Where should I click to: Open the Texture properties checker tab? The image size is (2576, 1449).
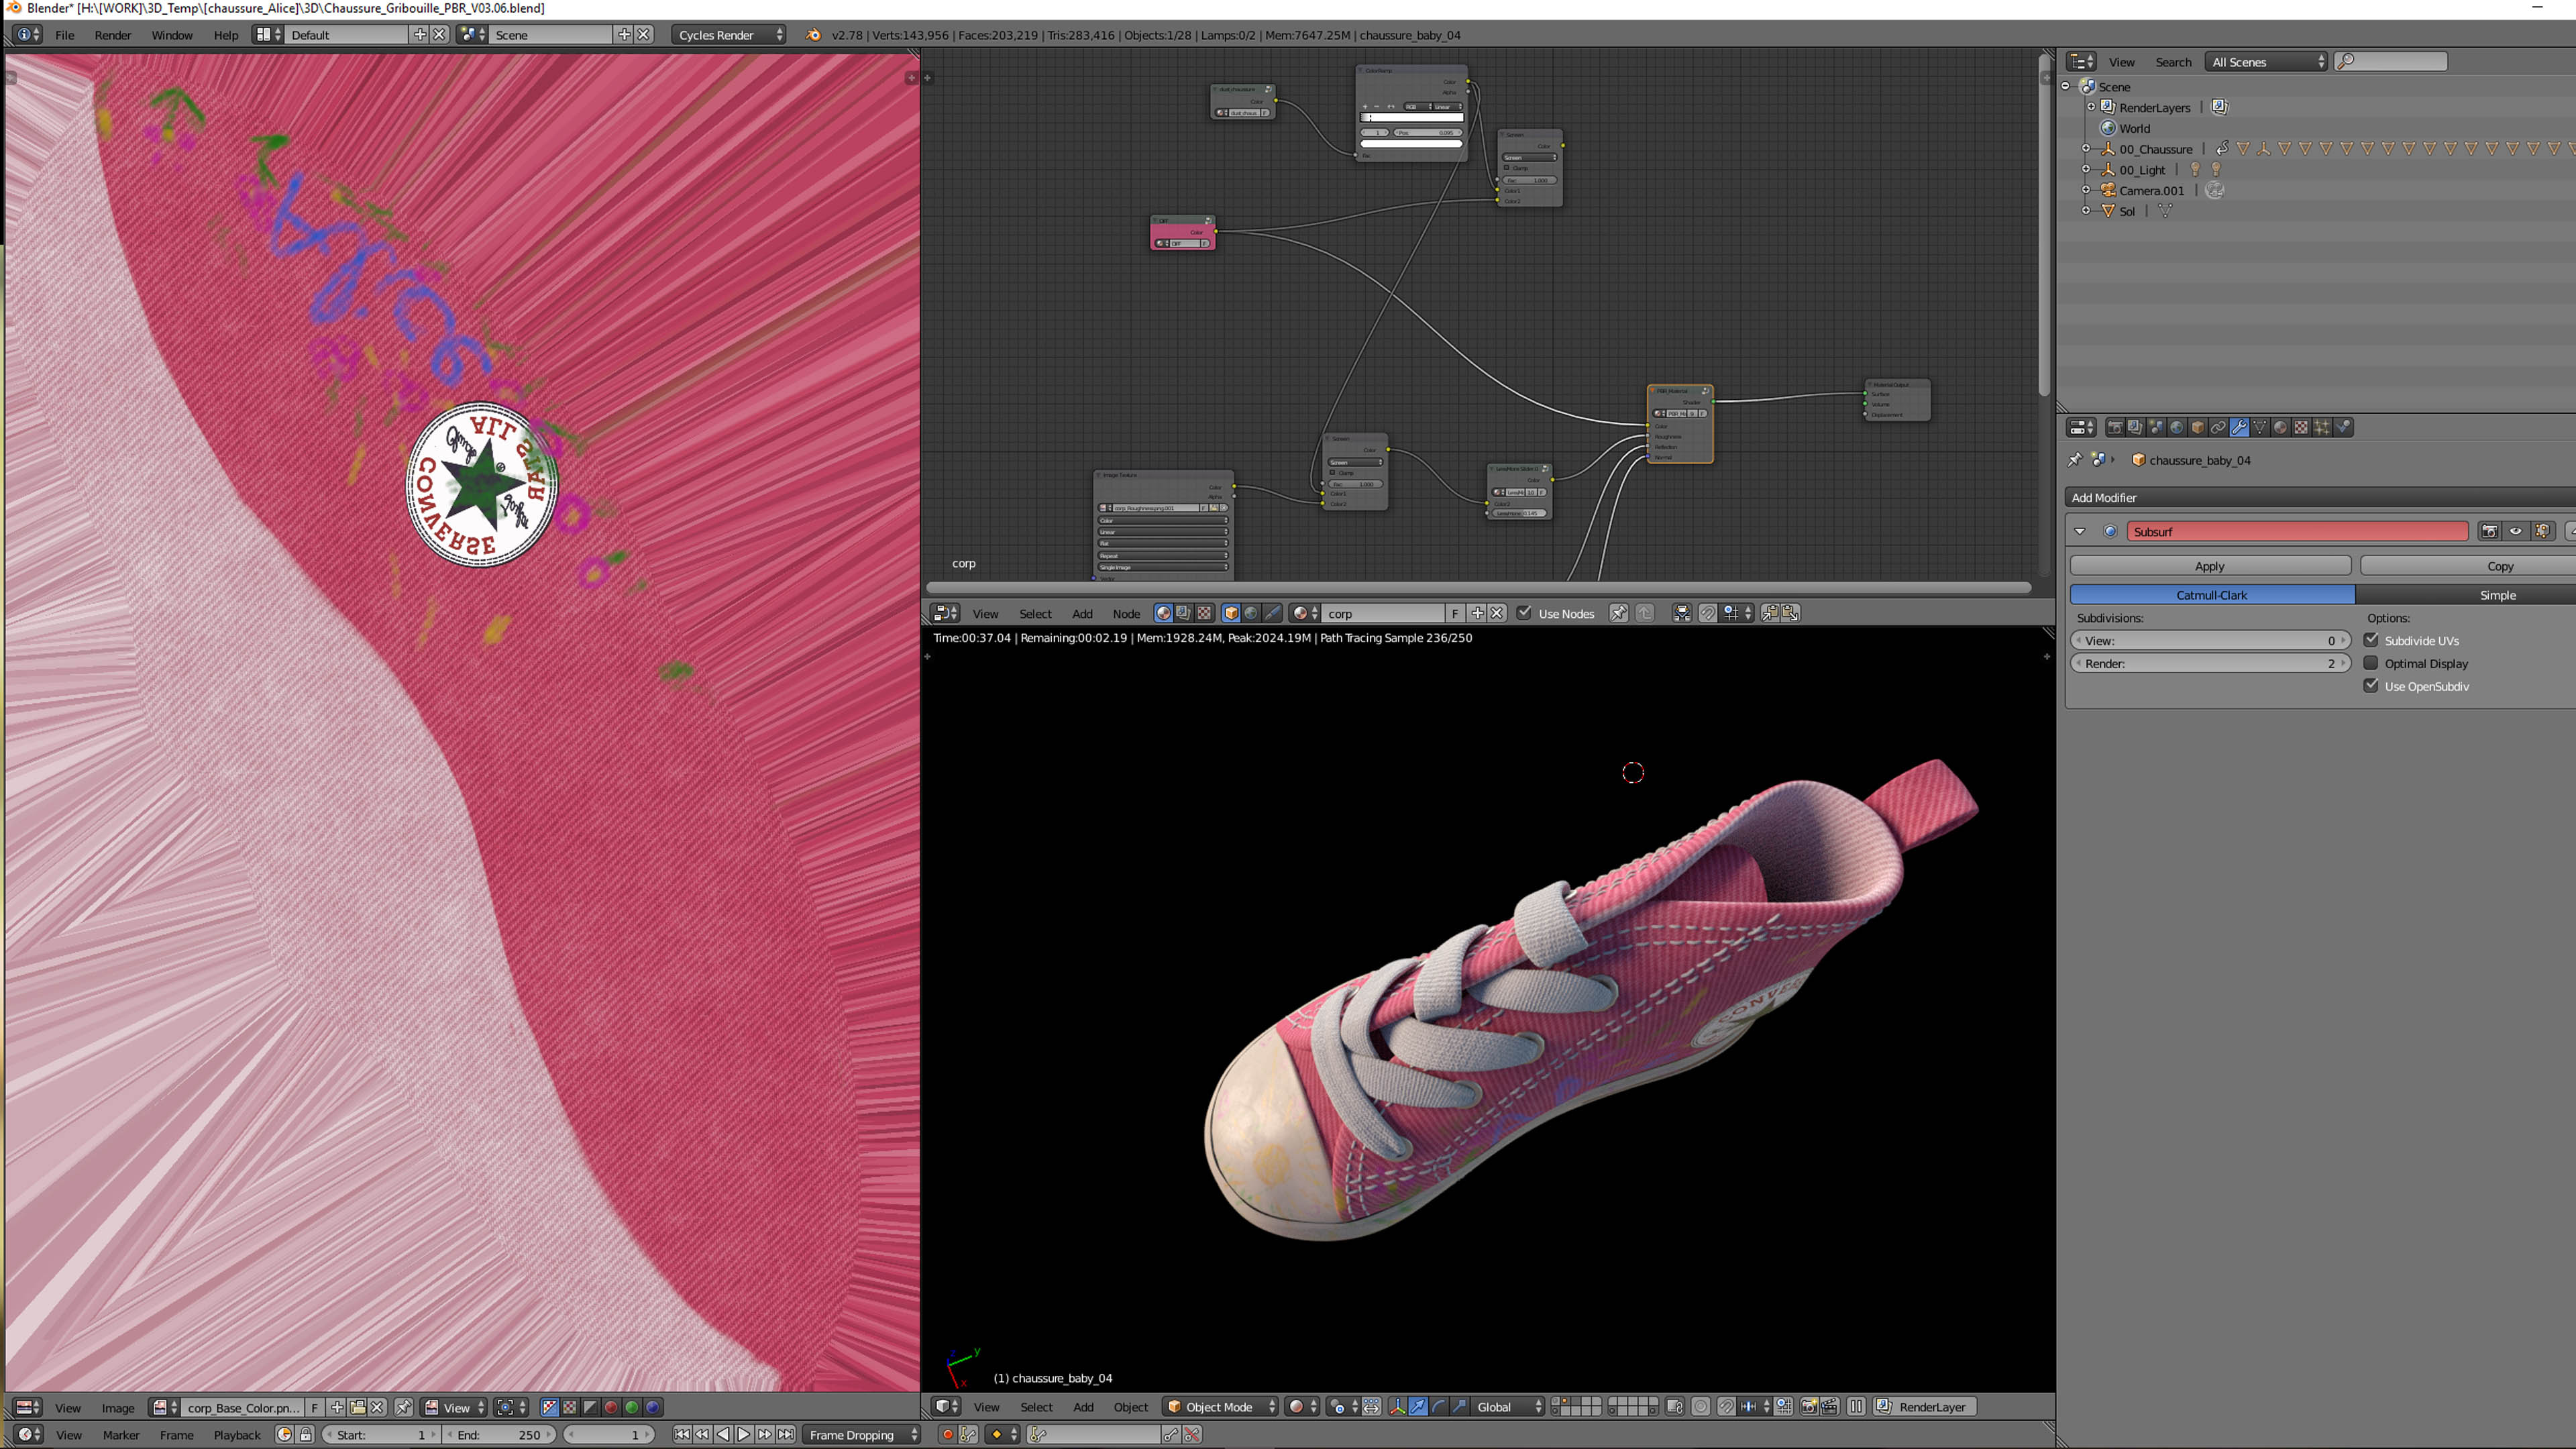click(2301, 427)
